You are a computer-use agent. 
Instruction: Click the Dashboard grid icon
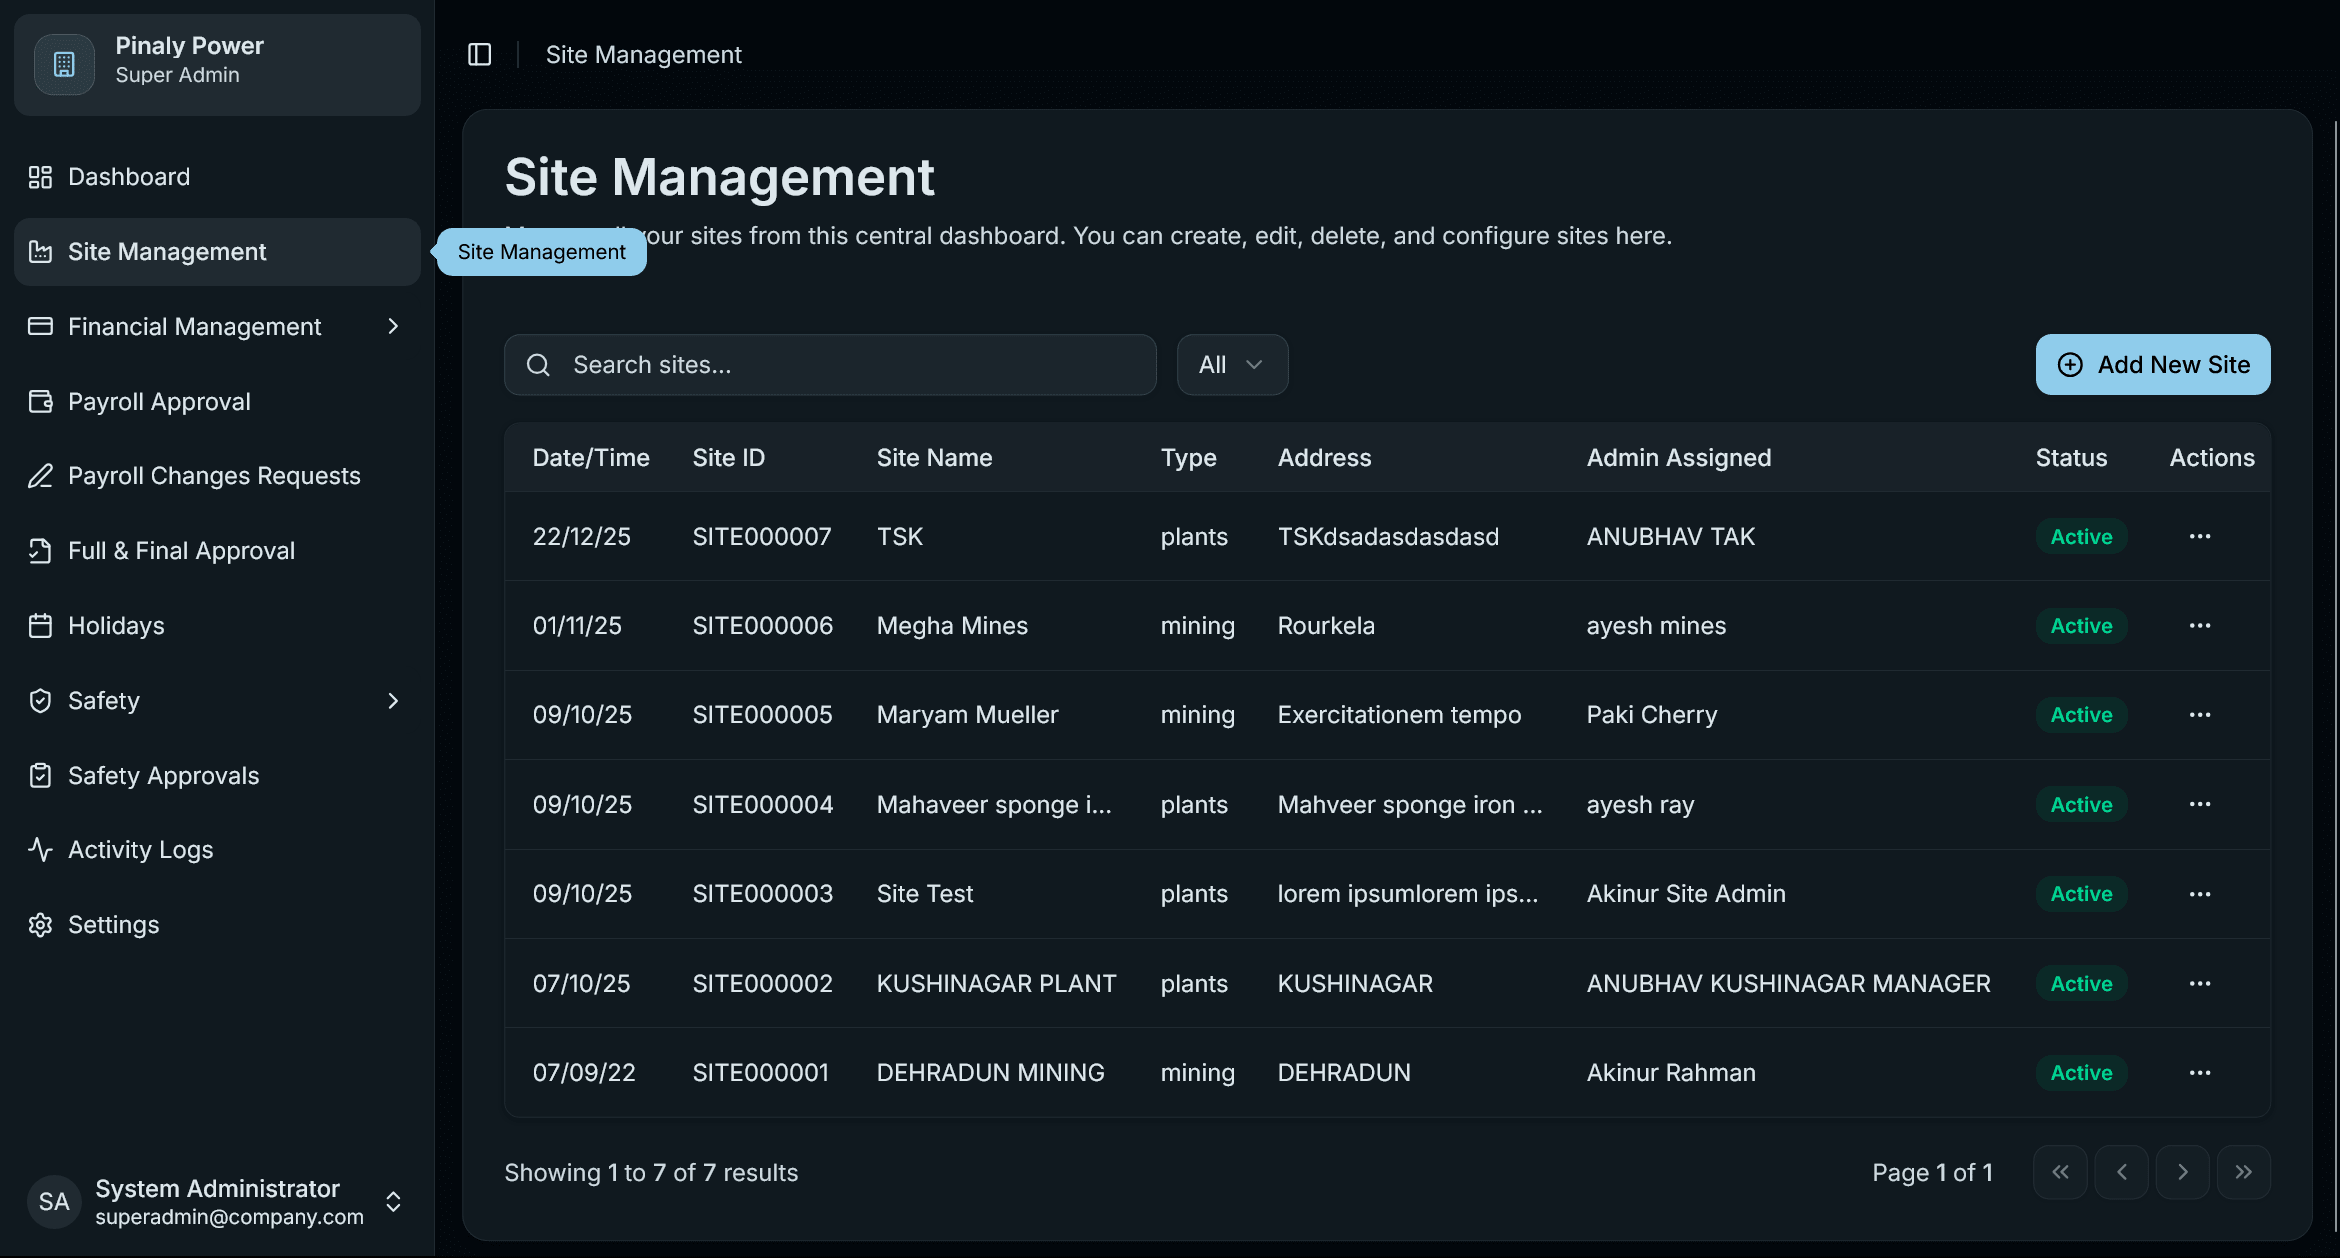pyautogui.click(x=40, y=177)
